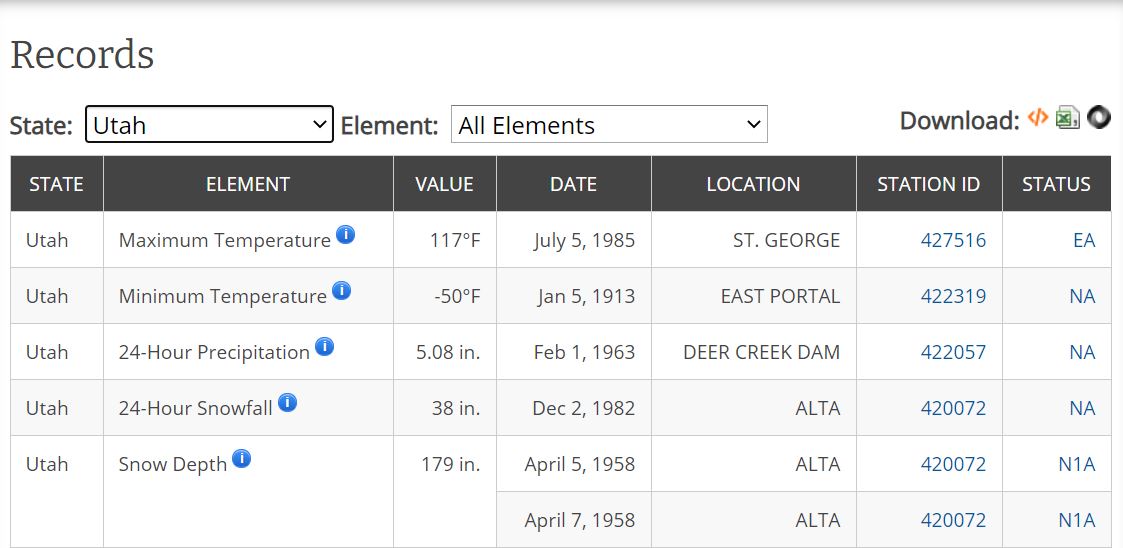1123x548 pixels.
Task: Open station 420072 in April 7, 1958 row
Action: [953, 520]
